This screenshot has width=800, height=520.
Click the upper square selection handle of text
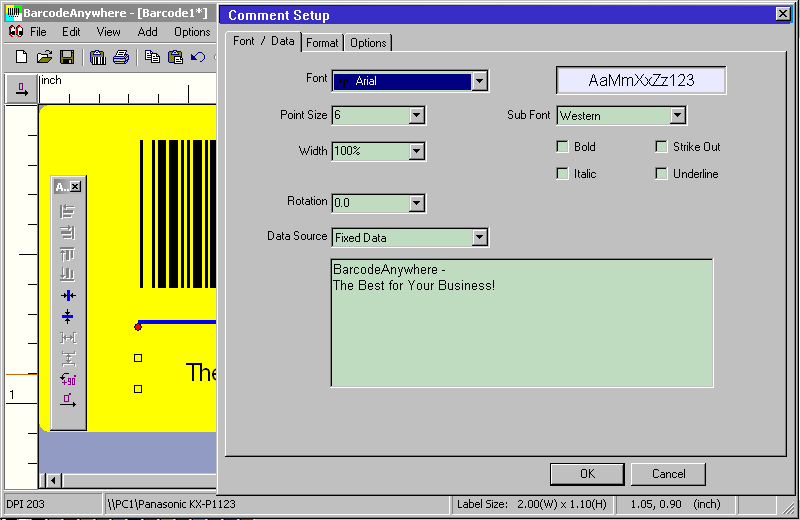(x=138, y=358)
